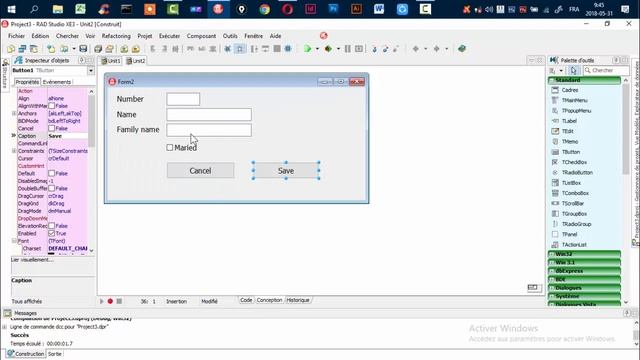640x360 pixels.
Task: Open the Composant menu
Action: pyautogui.click(x=201, y=36)
